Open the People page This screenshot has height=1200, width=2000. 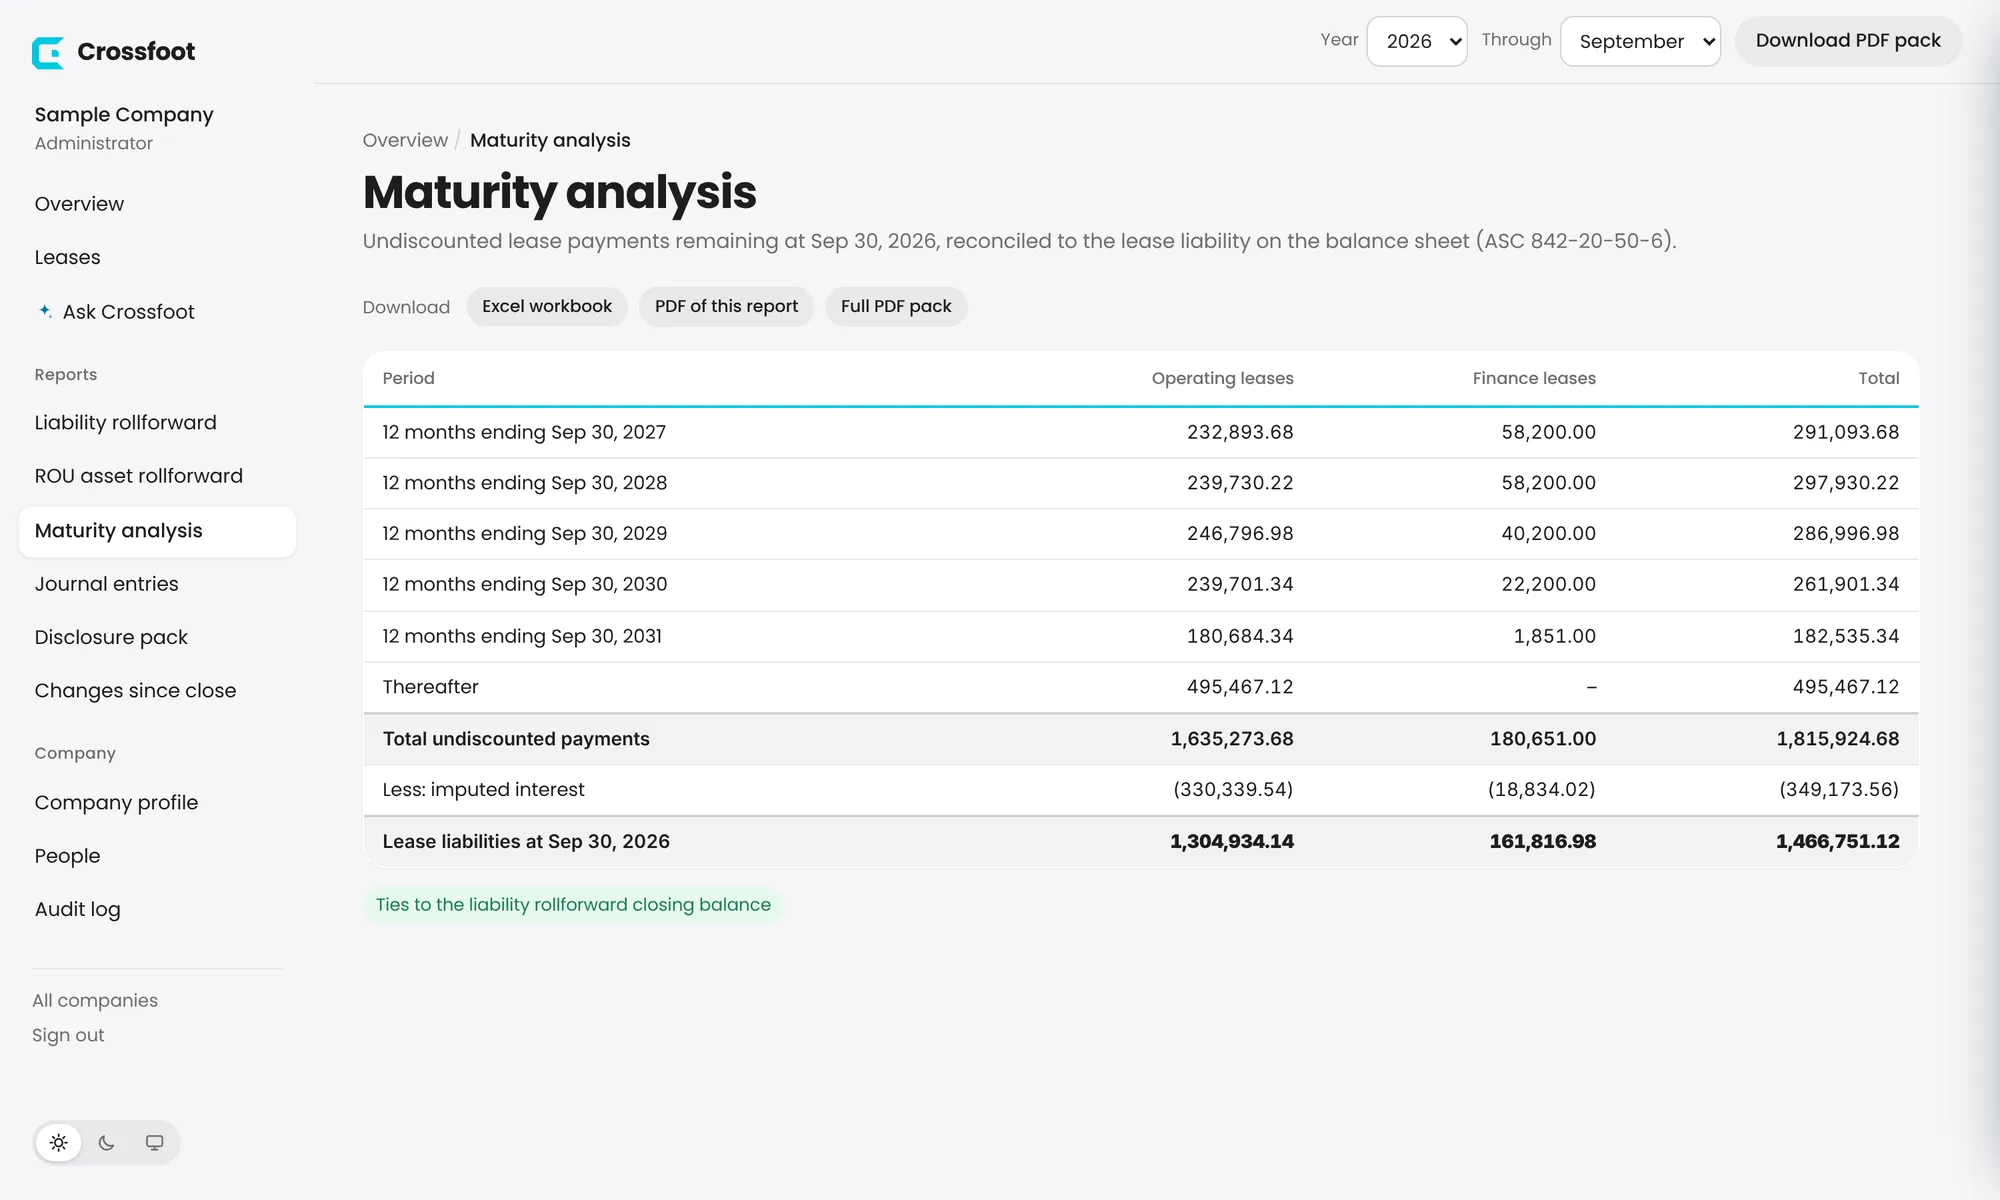pyautogui.click(x=67, y=856)
